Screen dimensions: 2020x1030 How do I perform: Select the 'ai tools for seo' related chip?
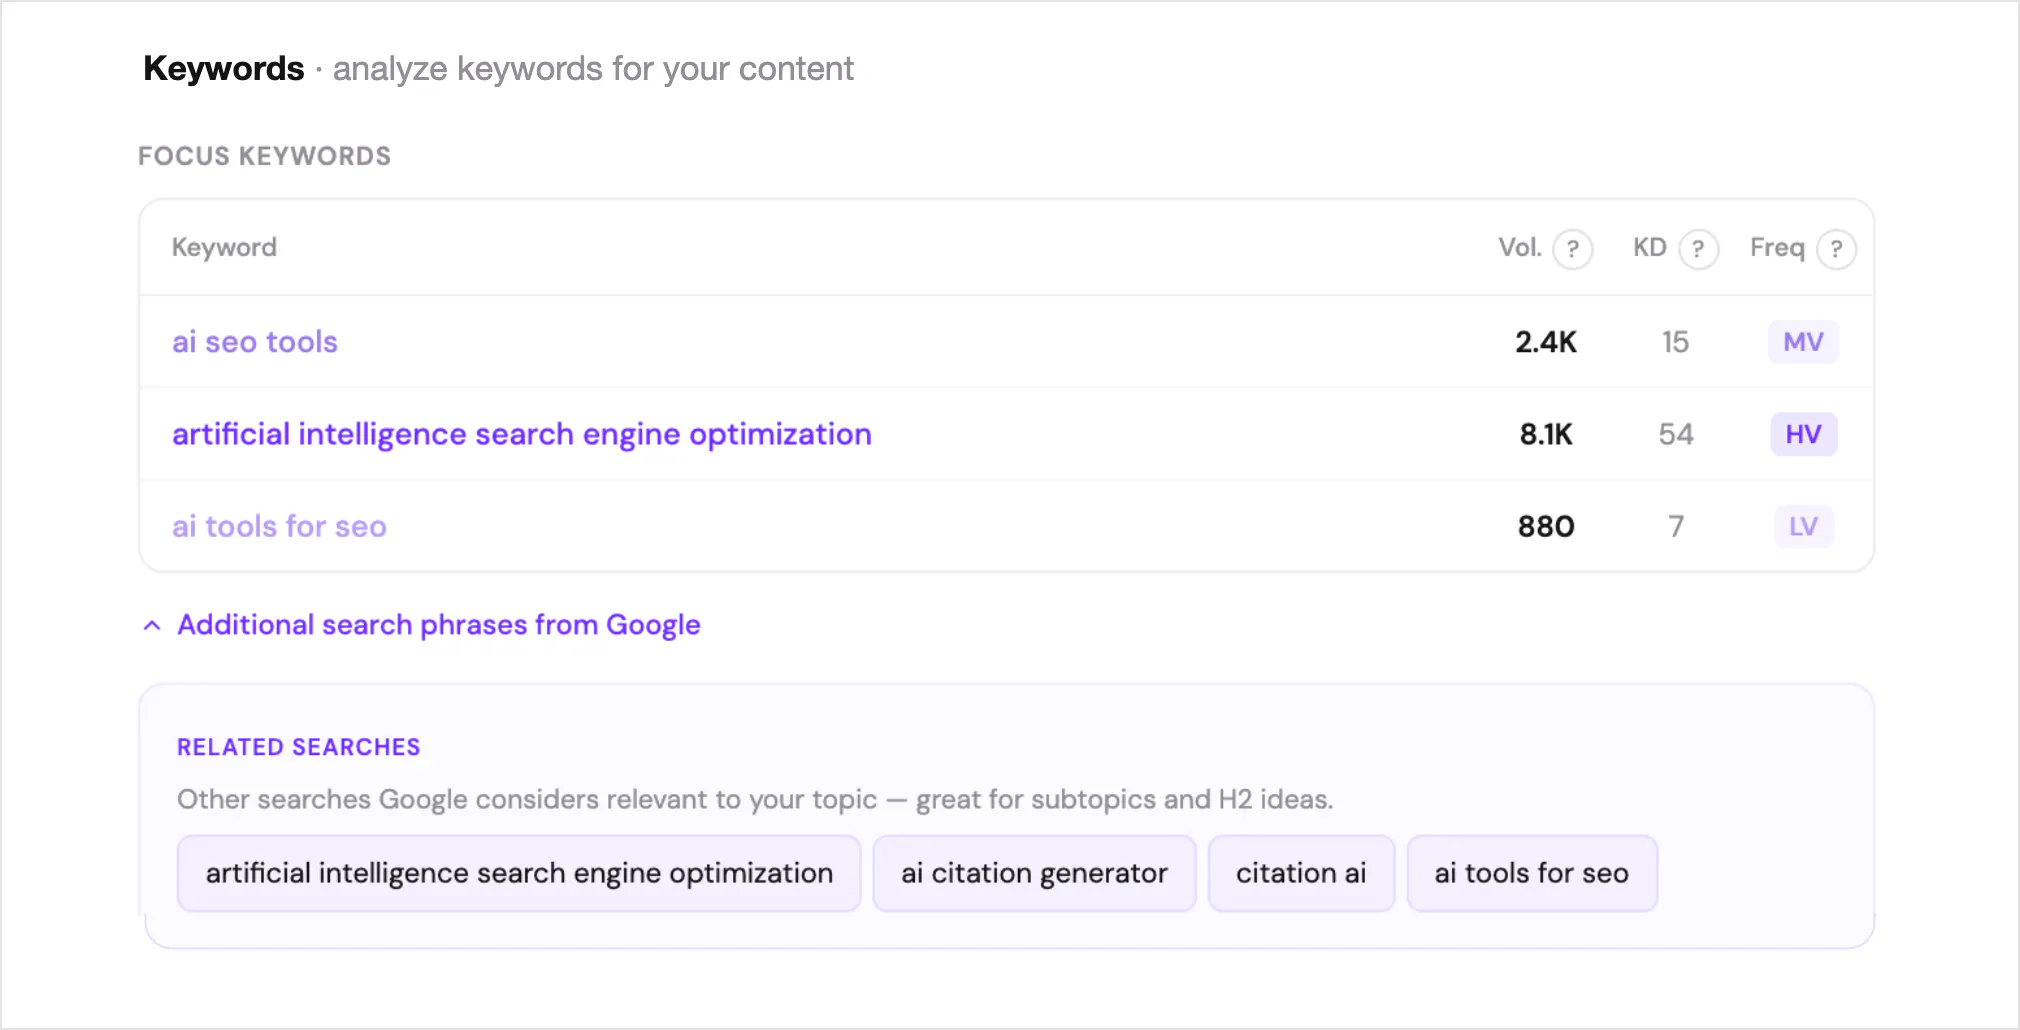click(x=1532, y=873)
